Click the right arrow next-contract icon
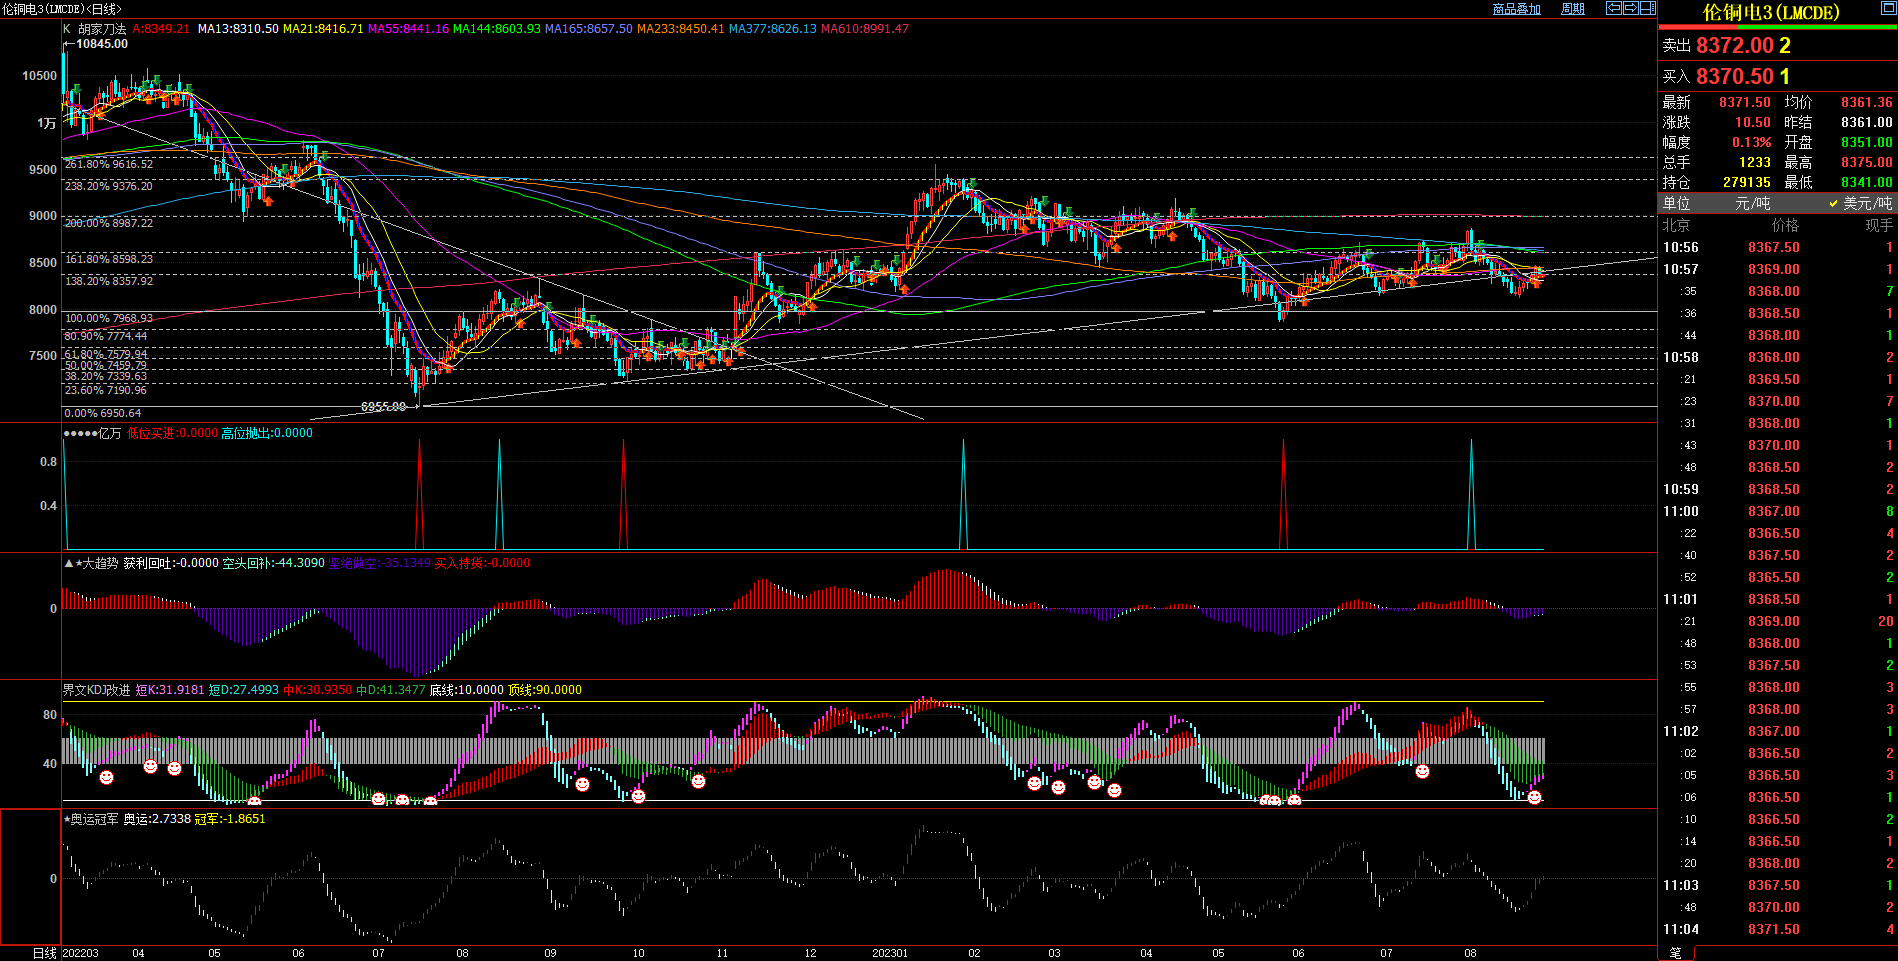Screen dimensions: 1898x961 pyautogui.click(x=1630, y=8)
